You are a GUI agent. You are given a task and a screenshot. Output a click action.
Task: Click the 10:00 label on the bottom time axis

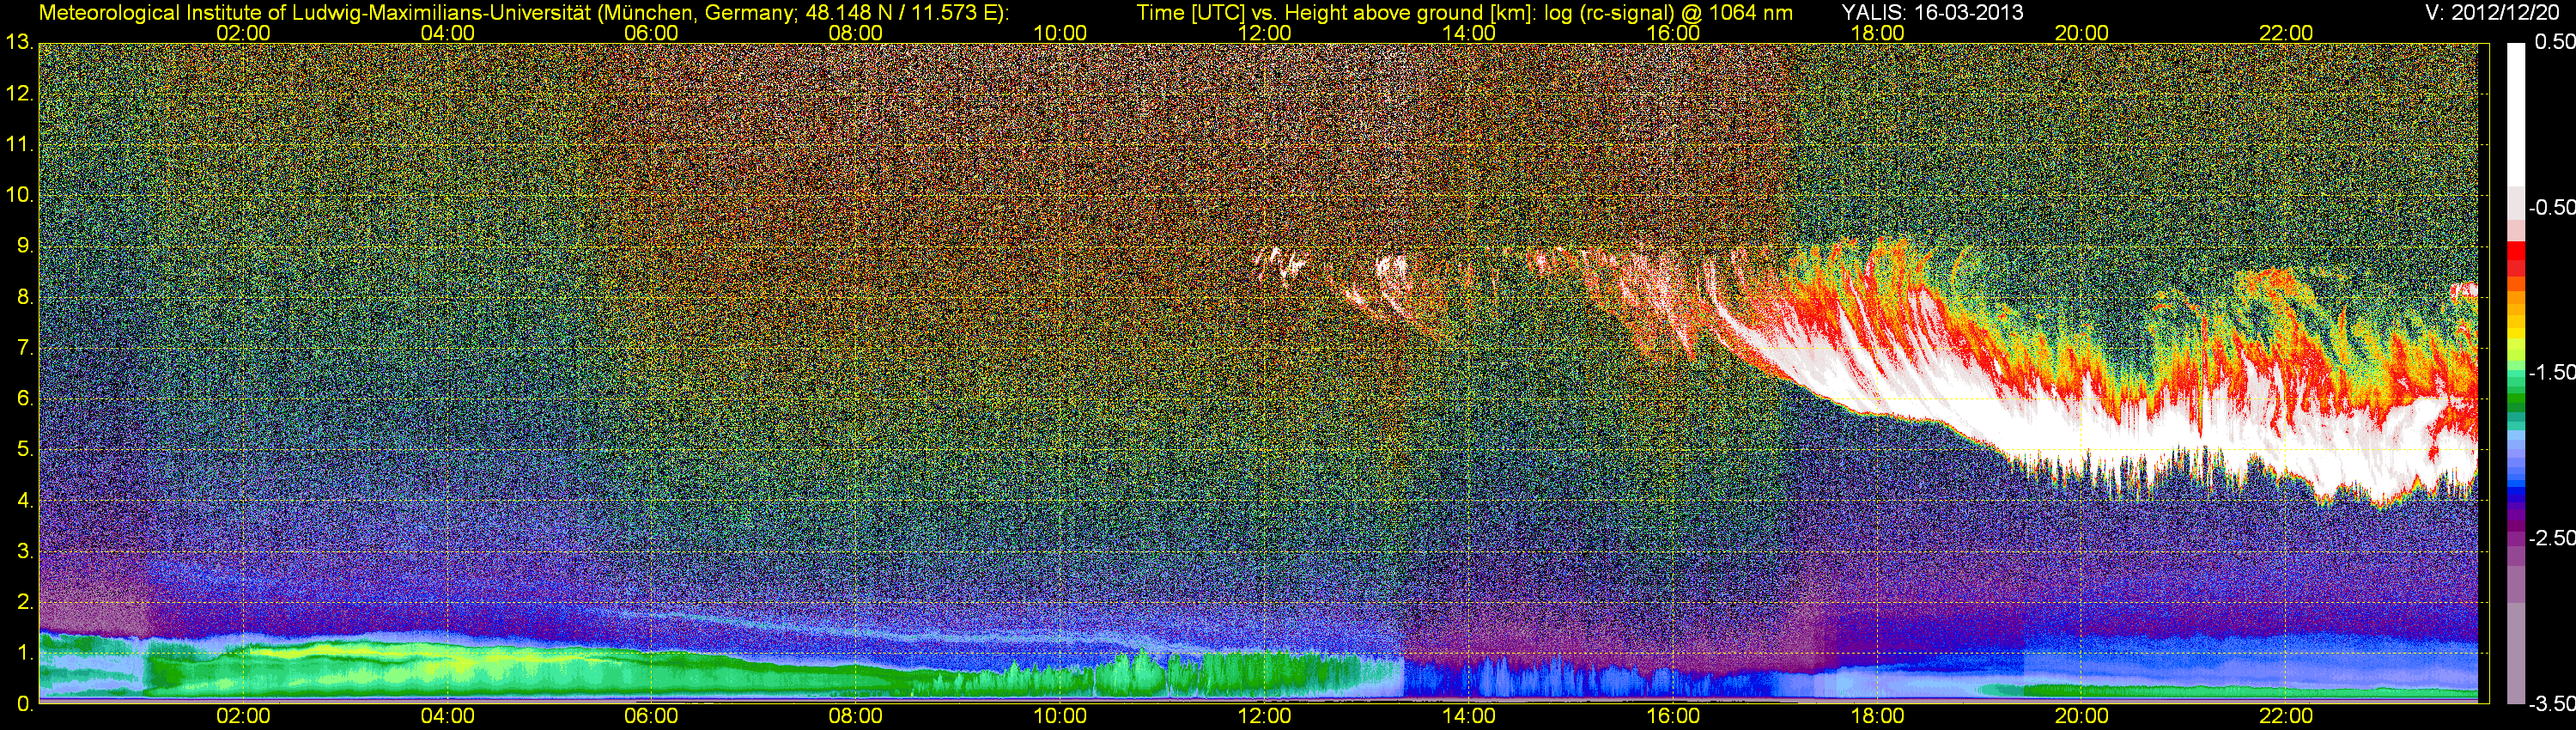(x=1060, y=717)
